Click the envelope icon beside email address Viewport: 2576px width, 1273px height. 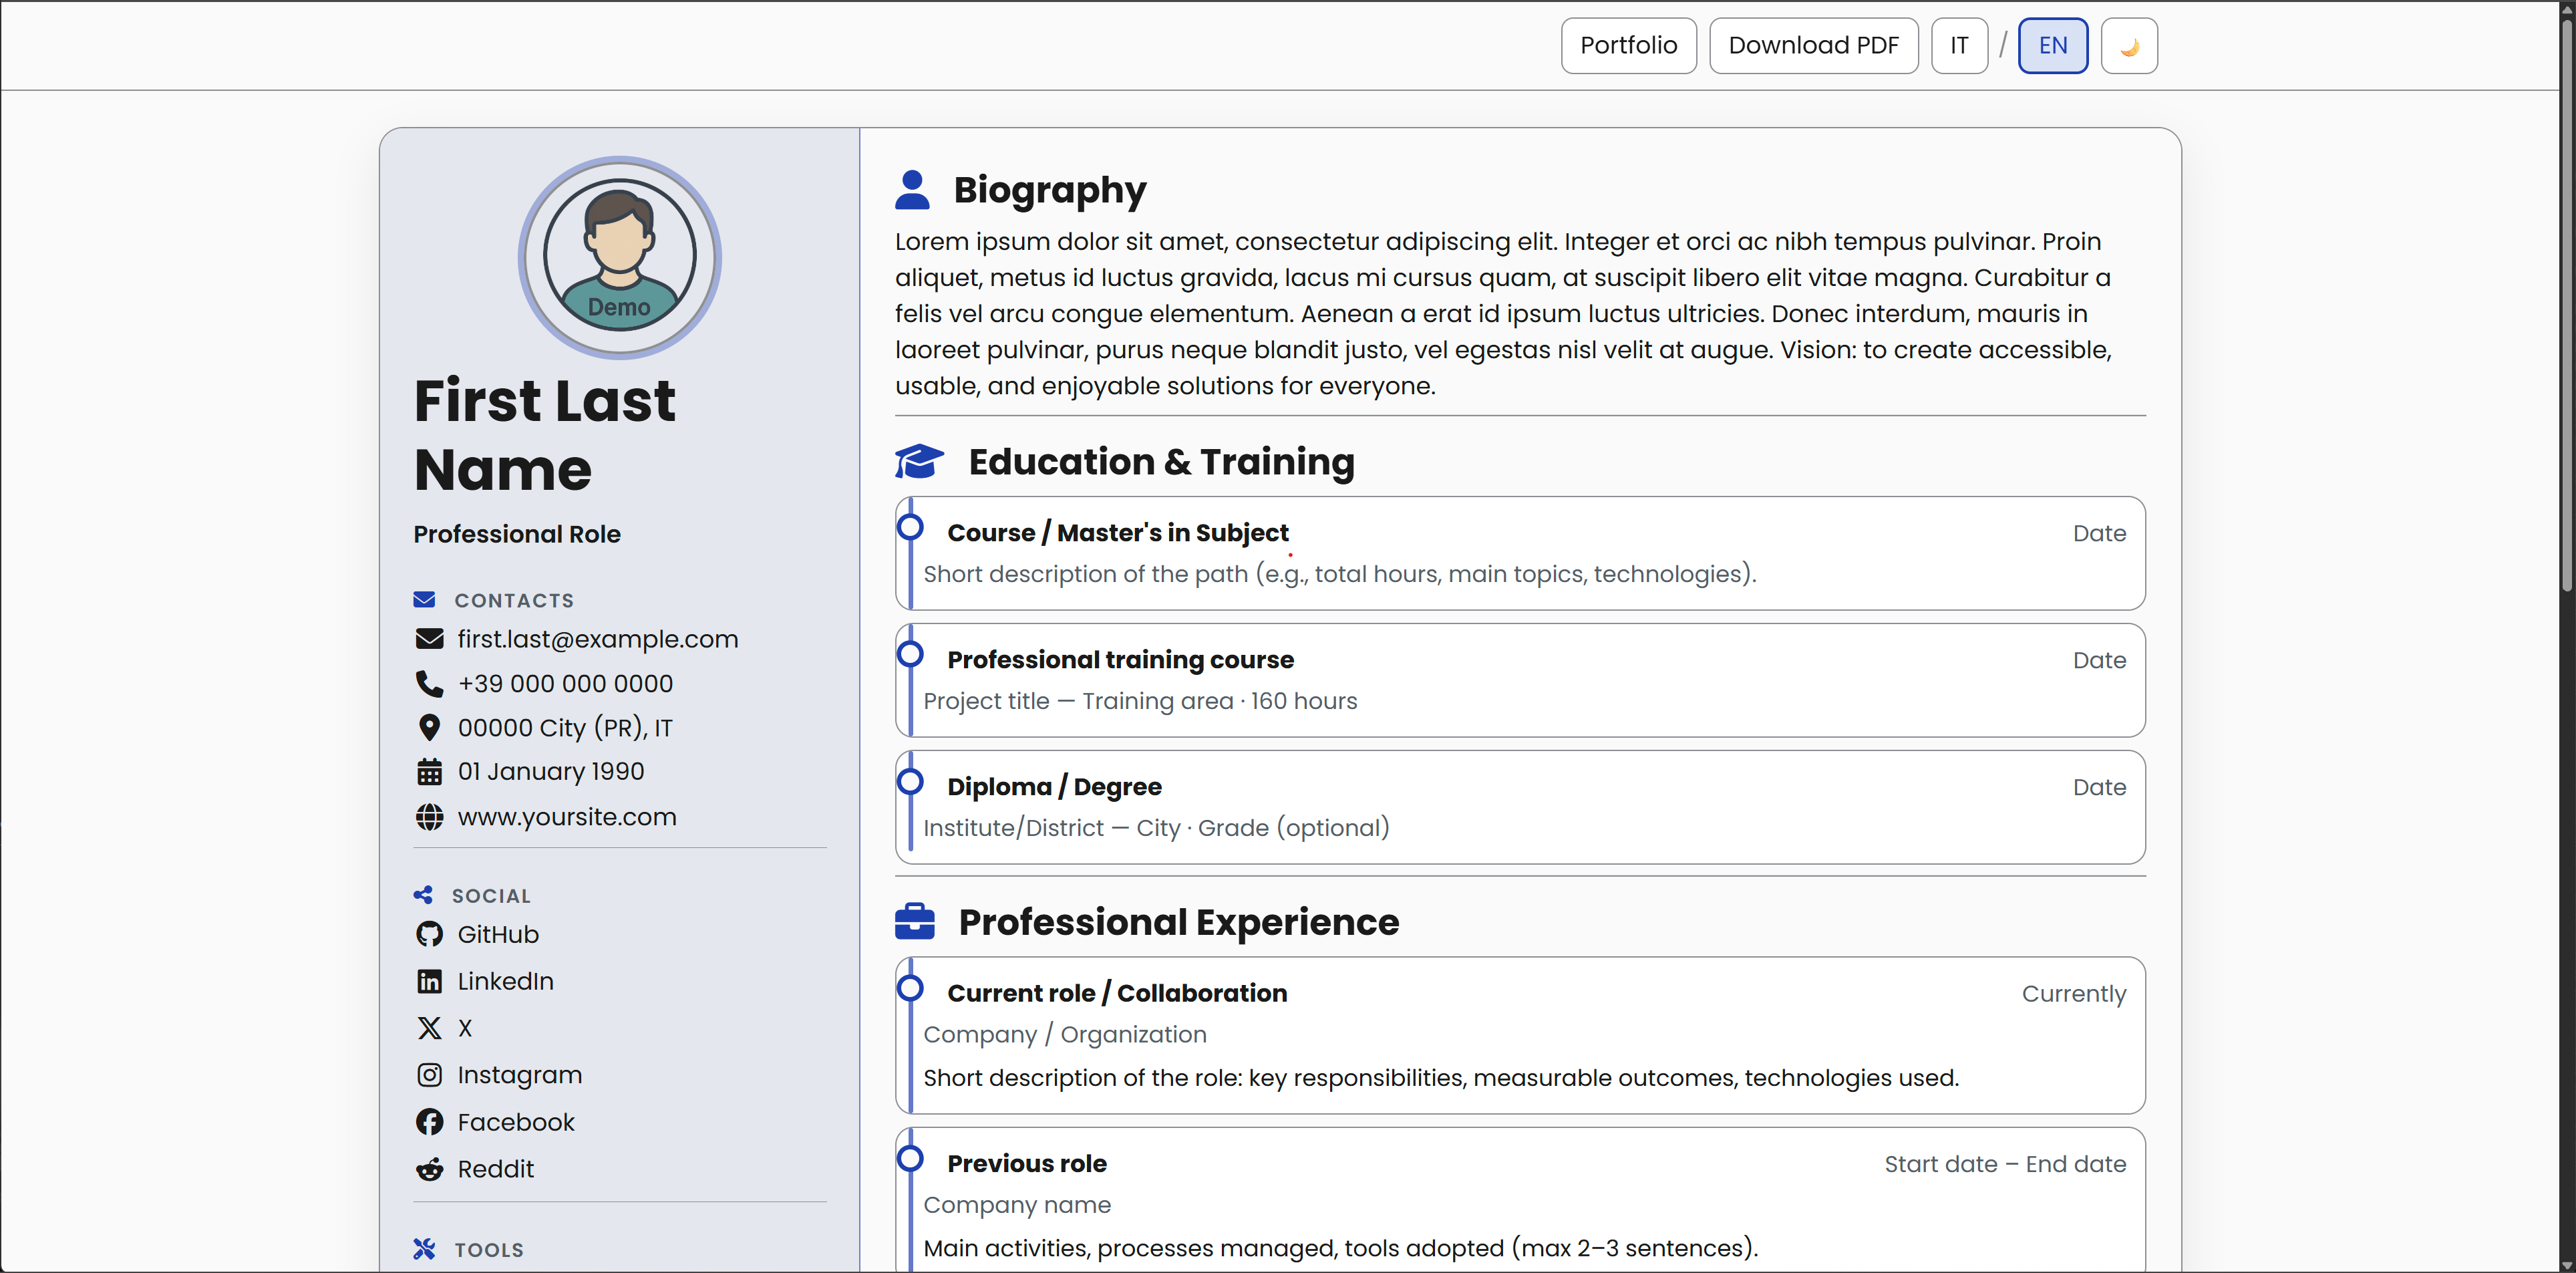pos(429,639)
